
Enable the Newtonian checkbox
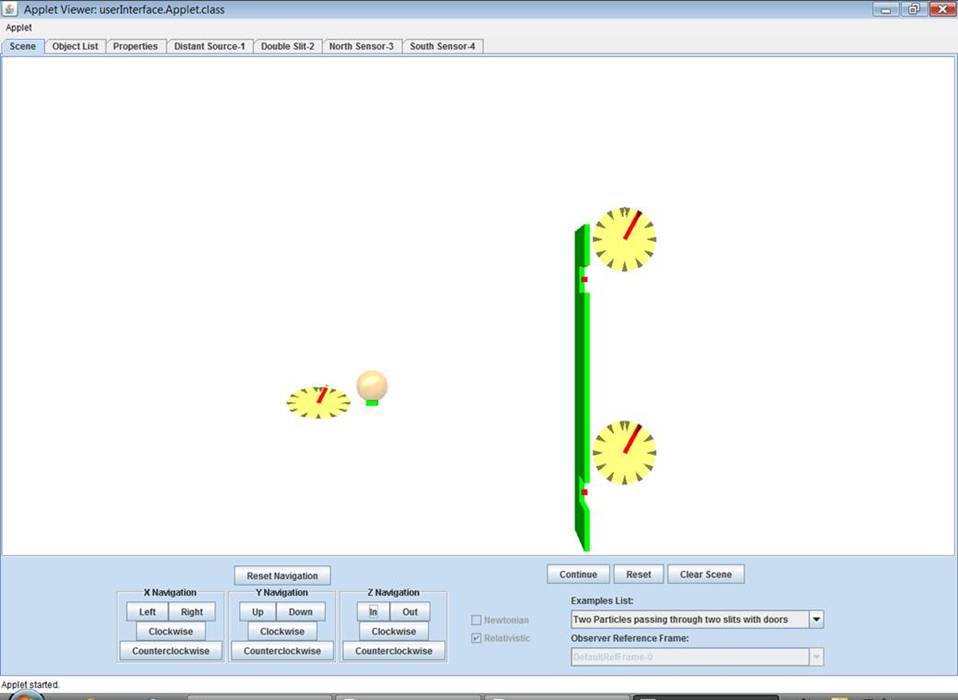pos(476,620)
